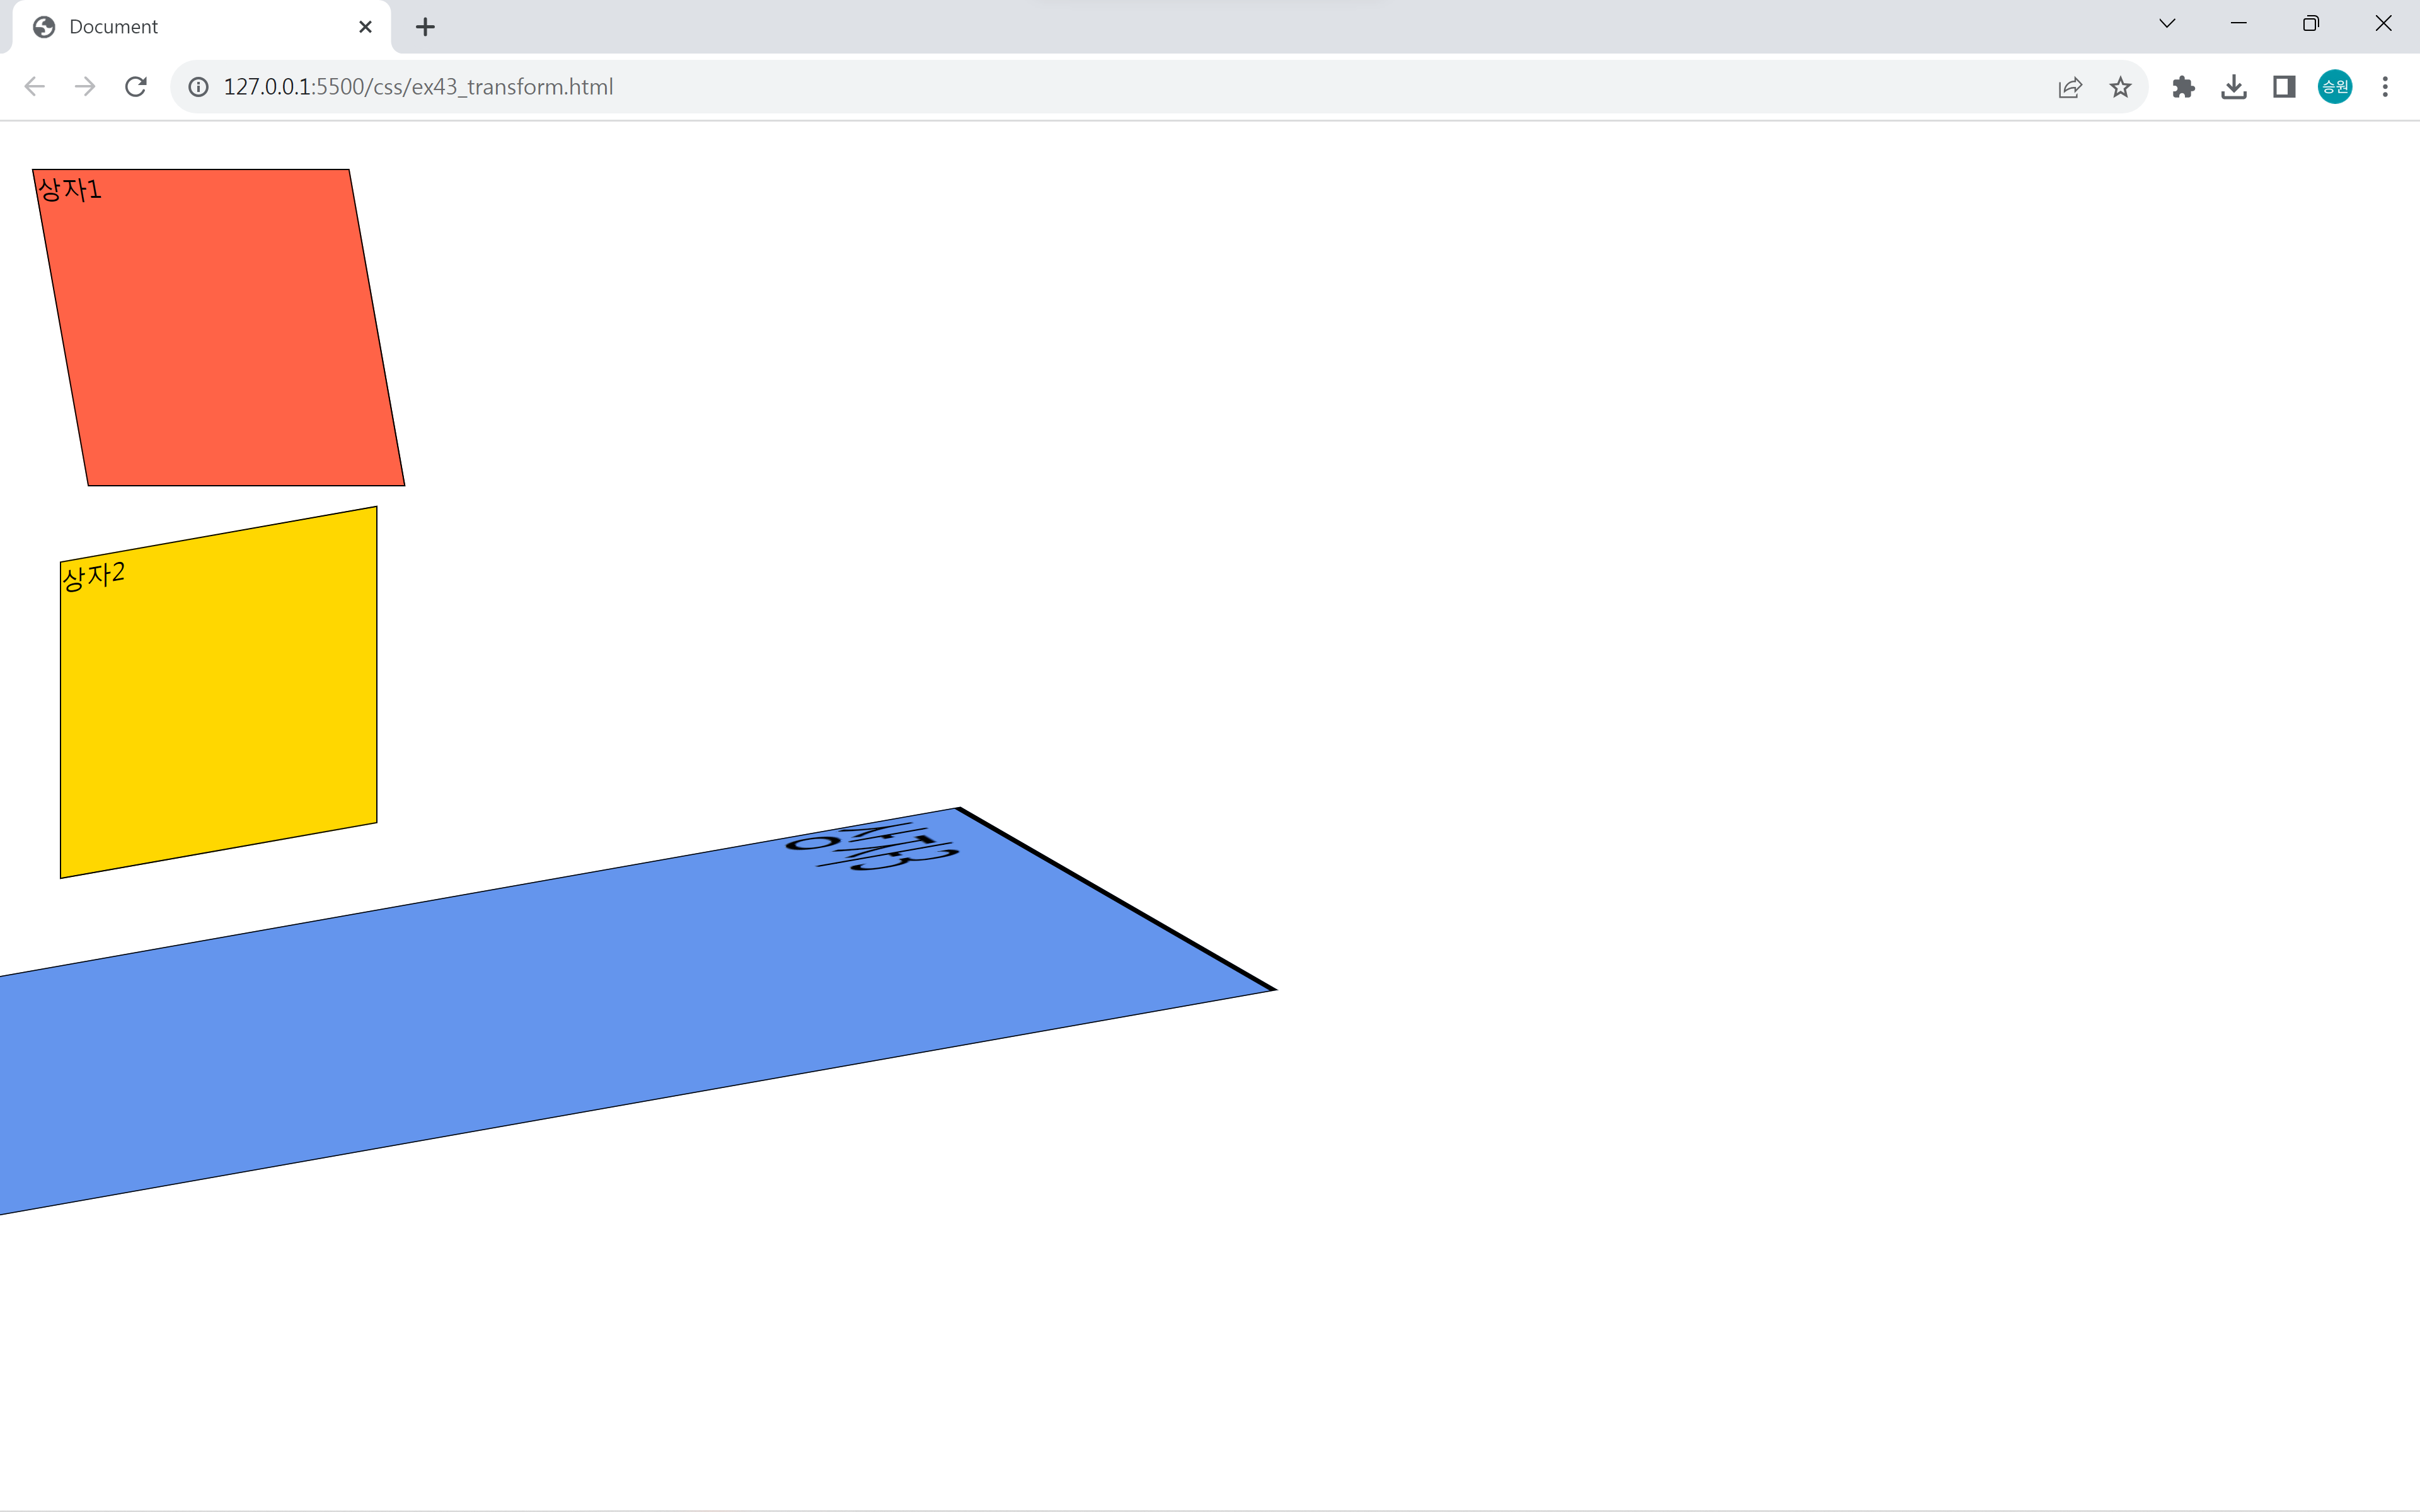
Task: Expand the tab search chevron
Action: 2167,24
